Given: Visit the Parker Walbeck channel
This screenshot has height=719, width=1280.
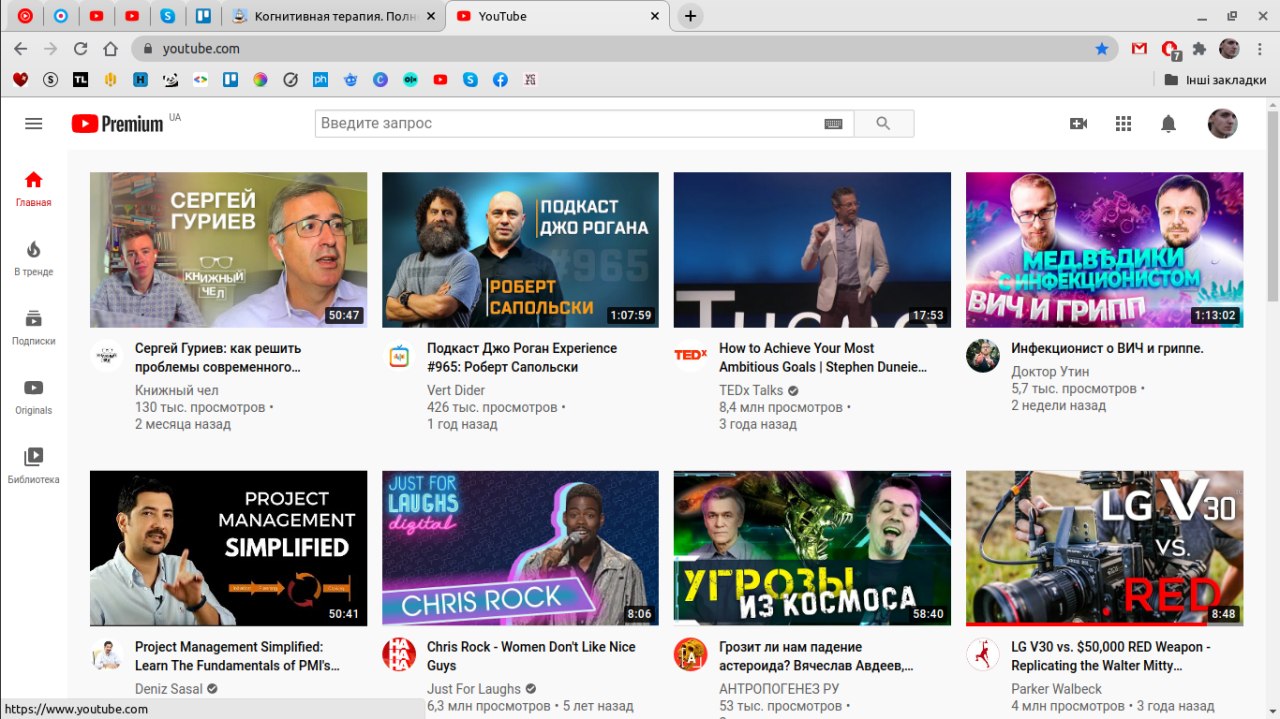Looking at the screenshot, I should coord(1056,689).
